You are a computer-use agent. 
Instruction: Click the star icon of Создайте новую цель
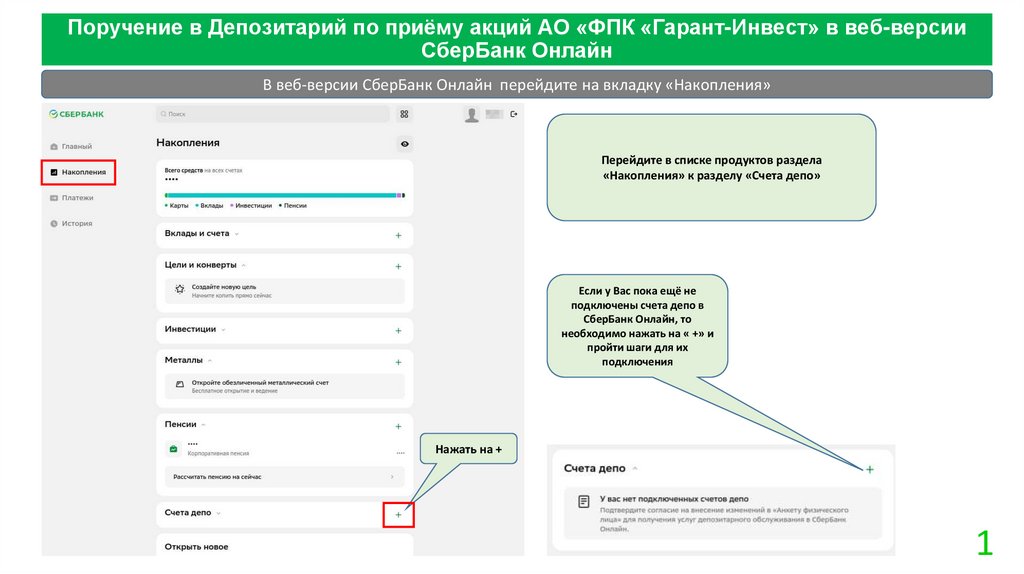point(180,289)
